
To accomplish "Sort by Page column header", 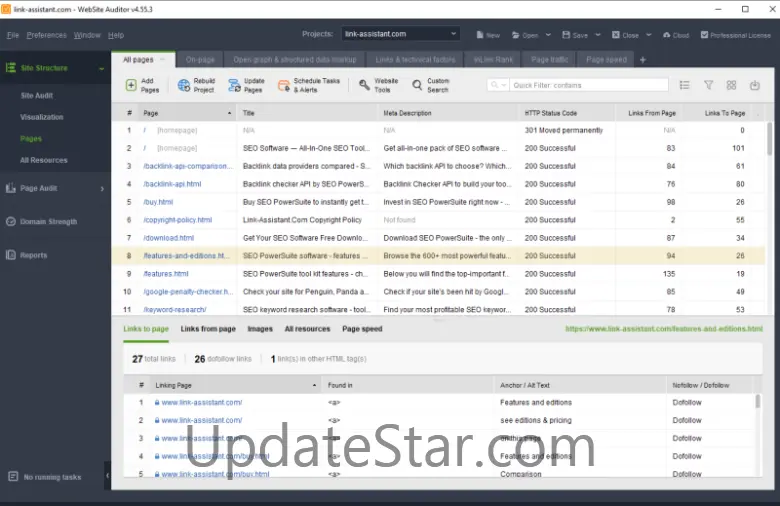I will point(187,113).
